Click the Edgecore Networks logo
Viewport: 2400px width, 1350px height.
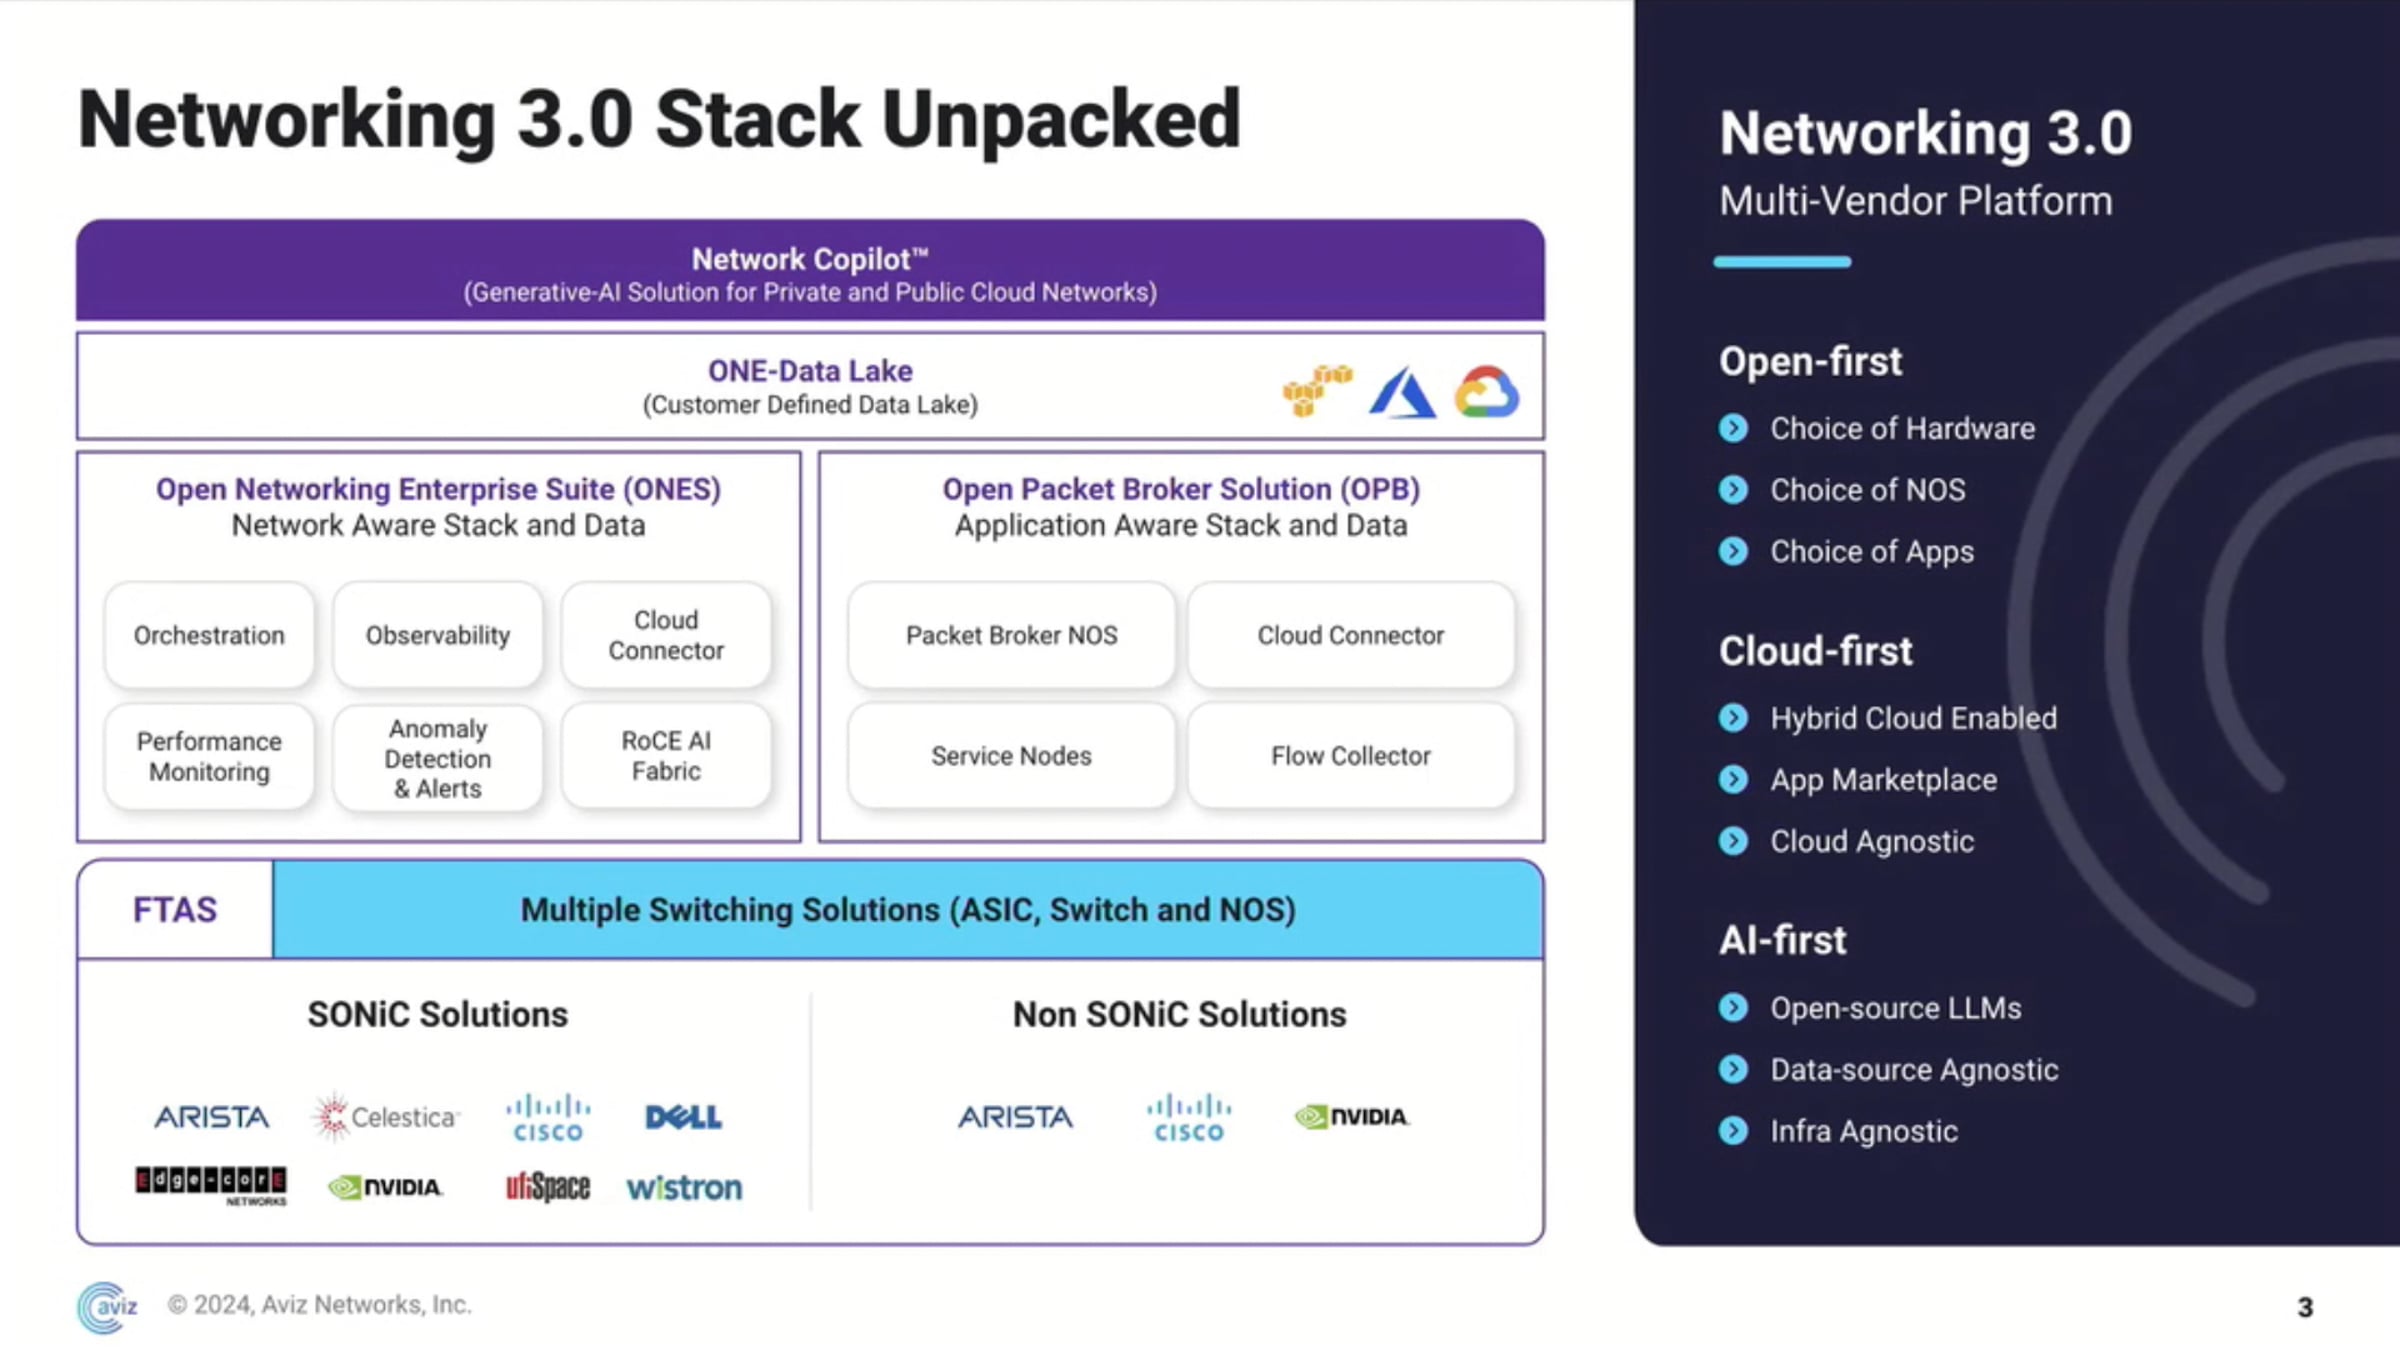tap(211, 1185)
